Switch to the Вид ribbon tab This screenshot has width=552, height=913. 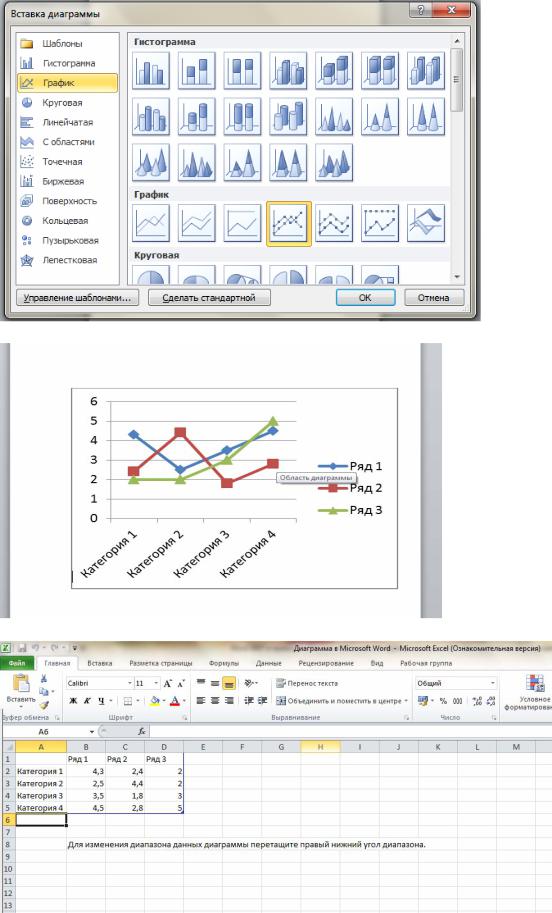pos(377,663)
